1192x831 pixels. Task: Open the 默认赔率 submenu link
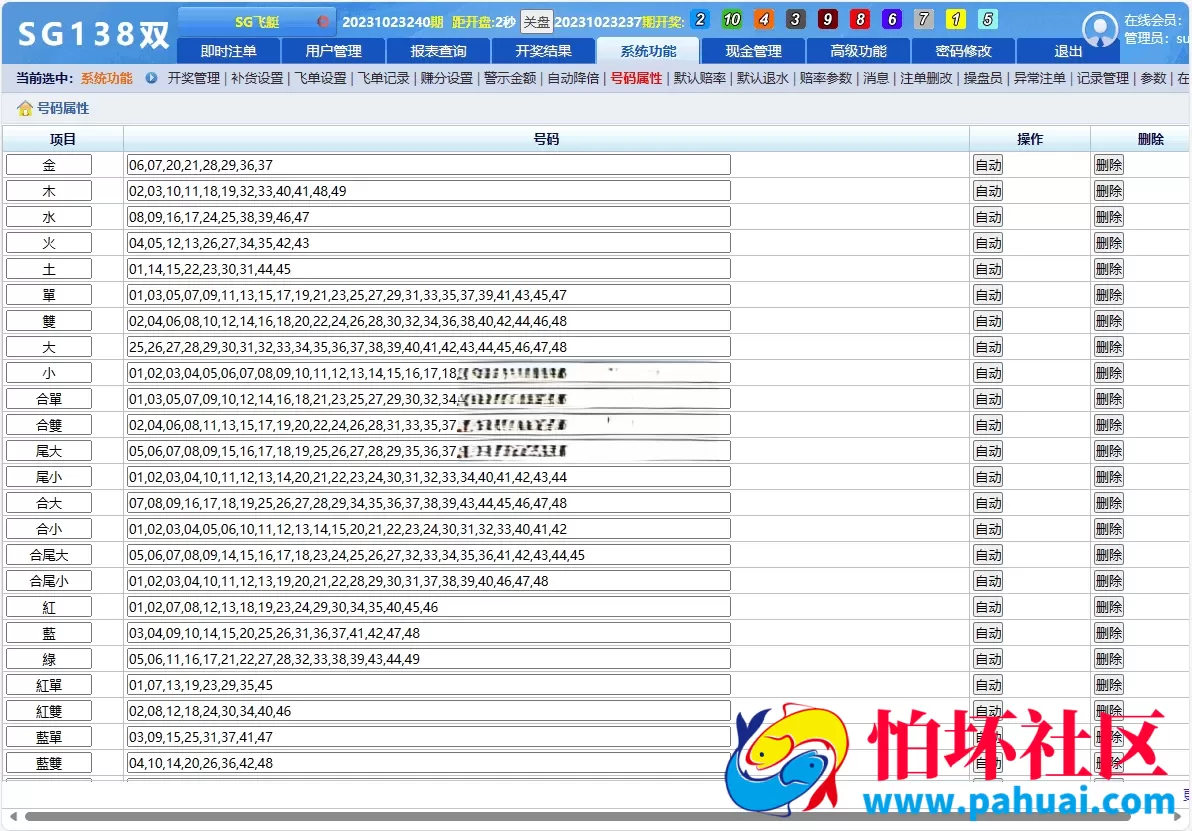(x=699, y=78)
